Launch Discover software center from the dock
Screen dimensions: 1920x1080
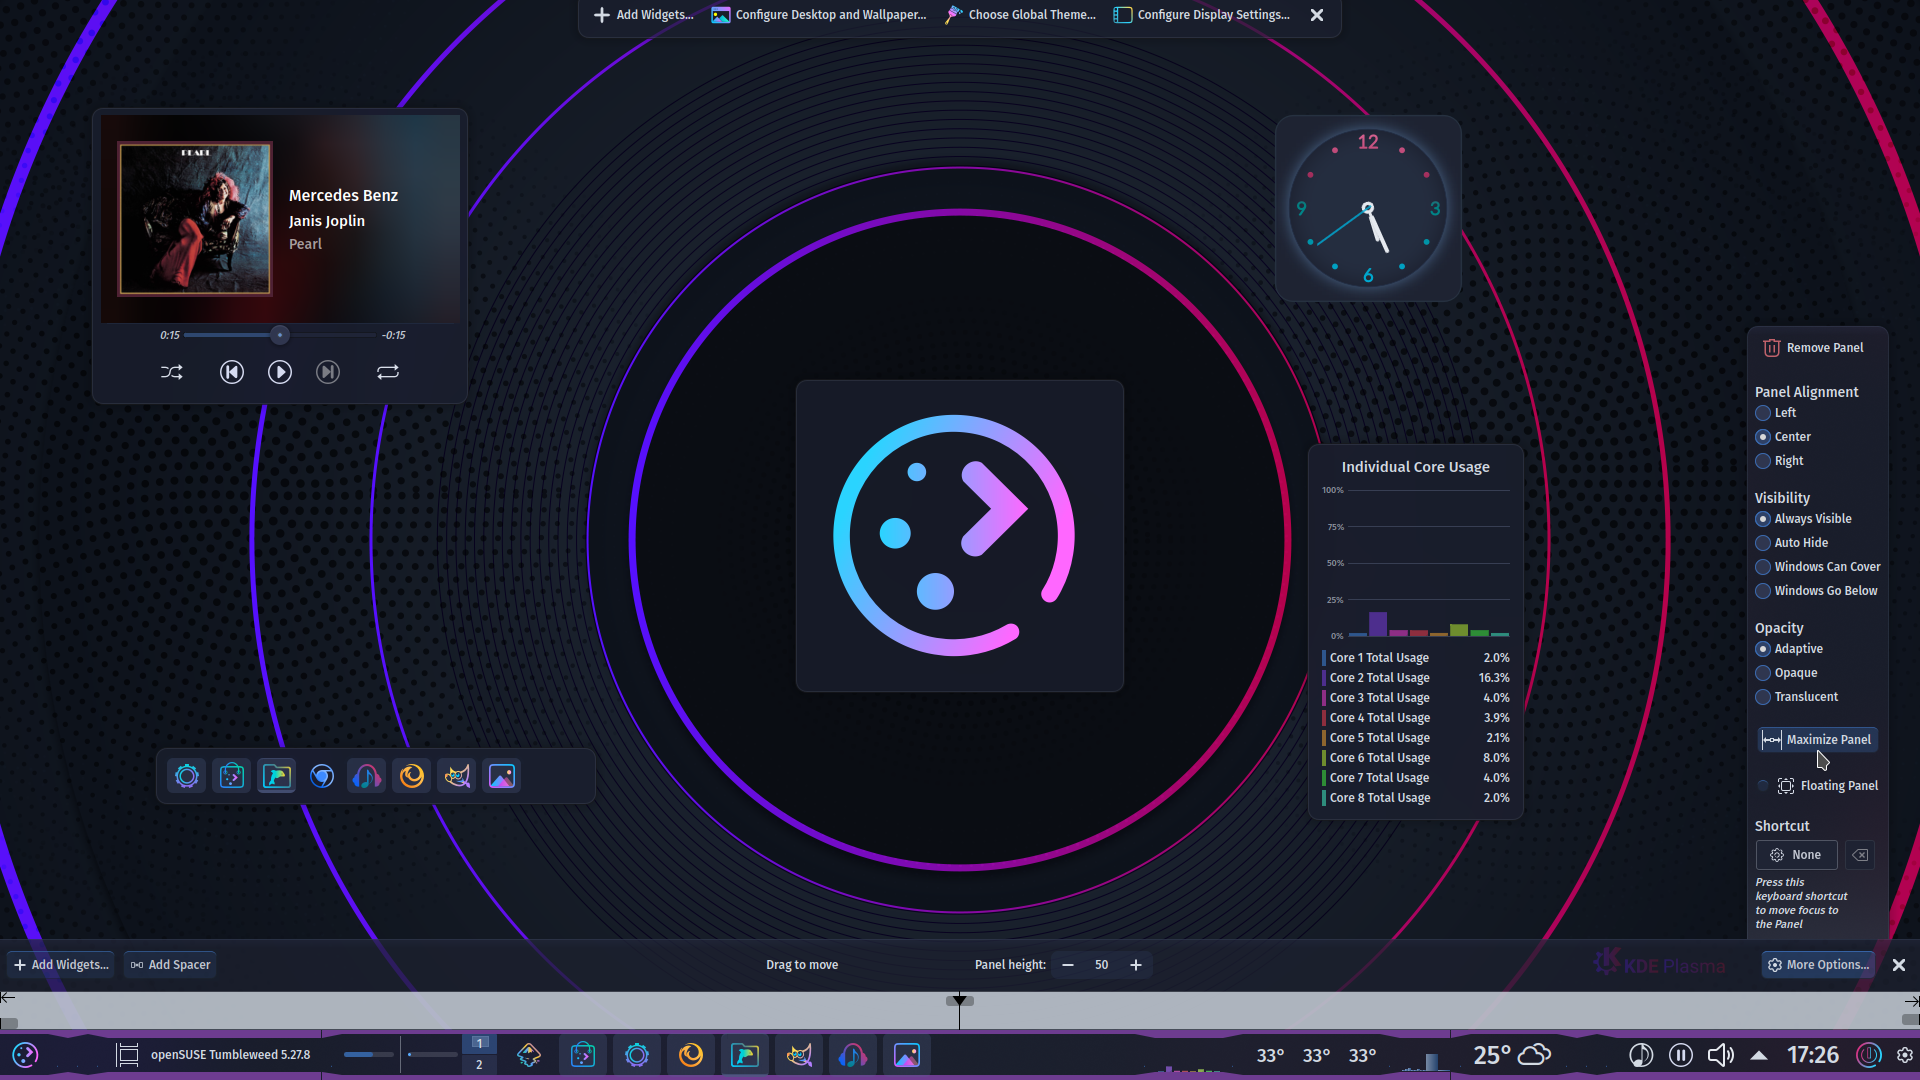pyautogui.click(x=231, y=775)
